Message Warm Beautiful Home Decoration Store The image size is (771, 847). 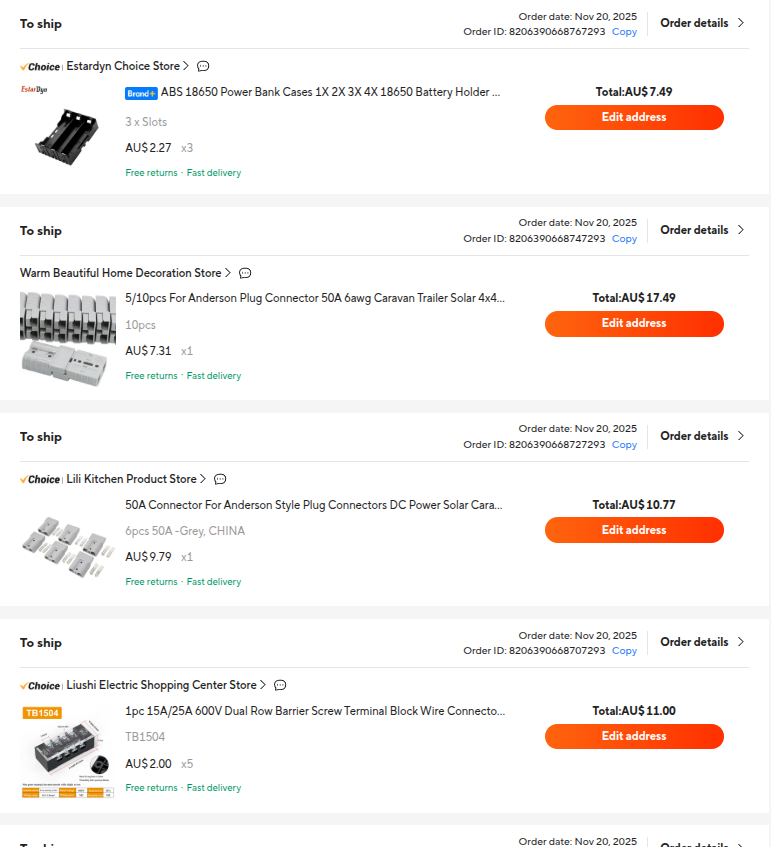(x=245, y=273)
